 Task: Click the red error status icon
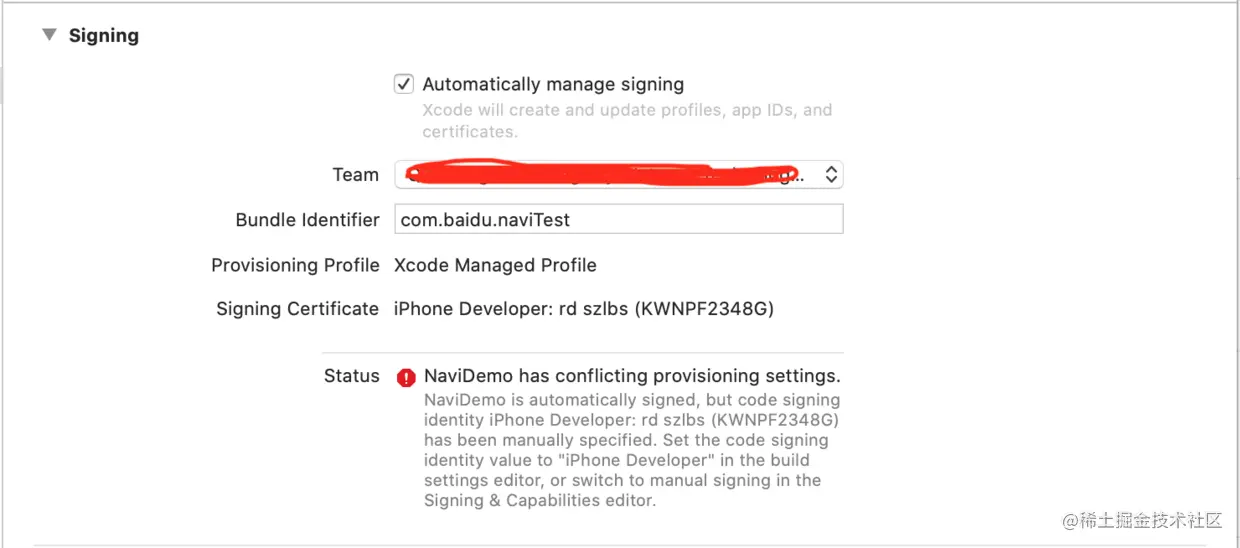tap(406, 377)
